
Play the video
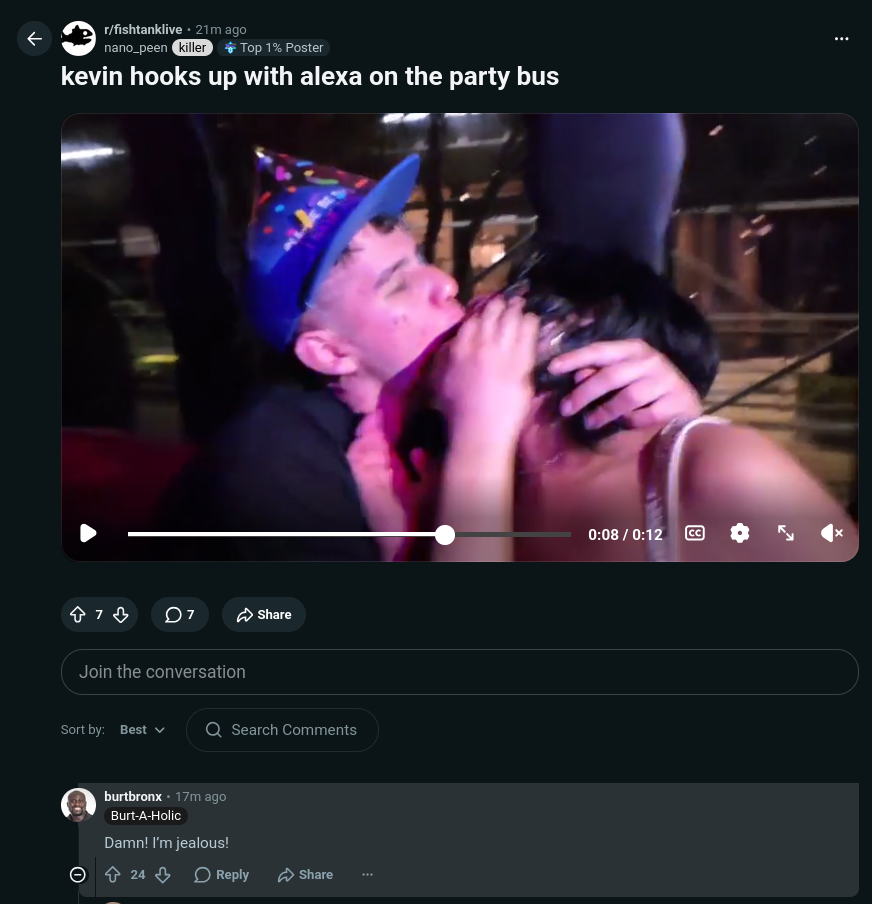tap(88, 533)
